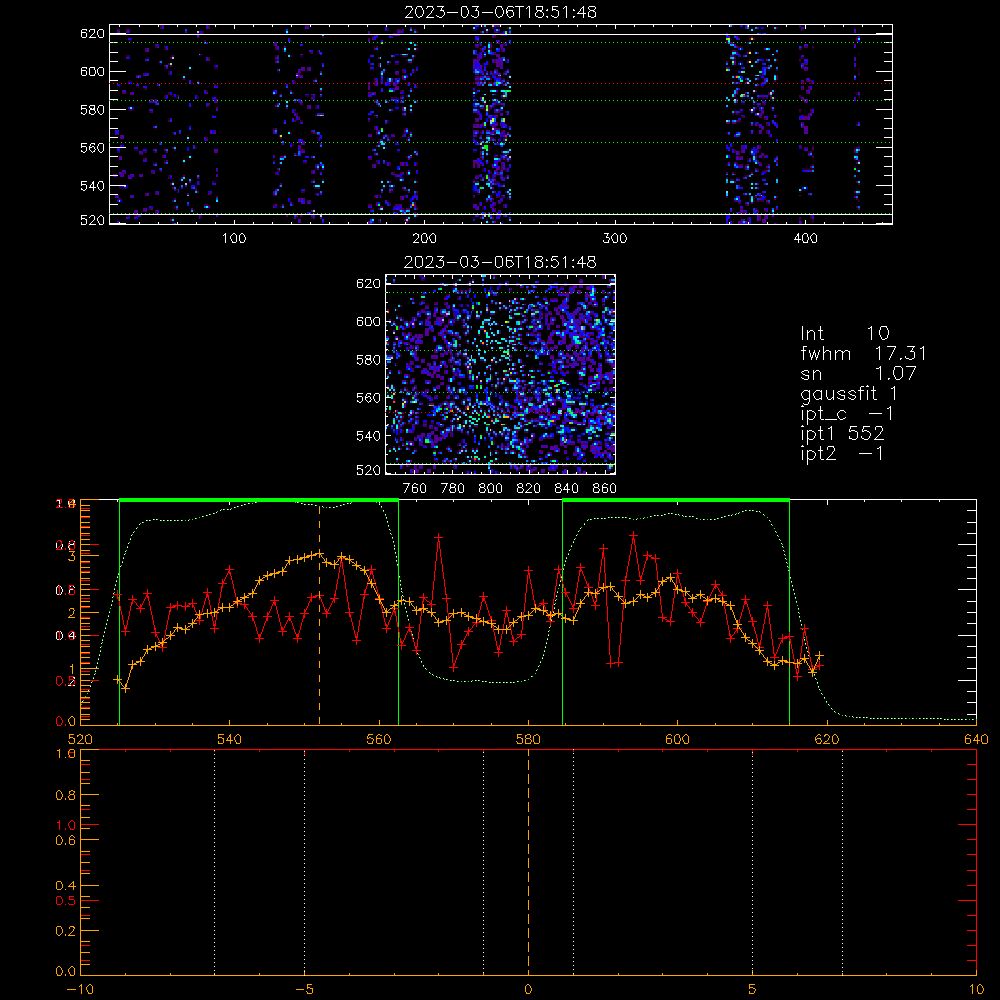Screen dimensions: 1000x1000
Task: Click the wide top spectrogram image
Action: tap(501, 124)
